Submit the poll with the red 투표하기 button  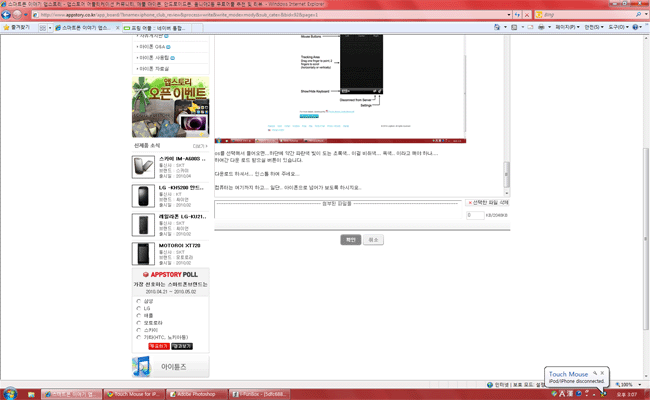click(x=159, y=346)
